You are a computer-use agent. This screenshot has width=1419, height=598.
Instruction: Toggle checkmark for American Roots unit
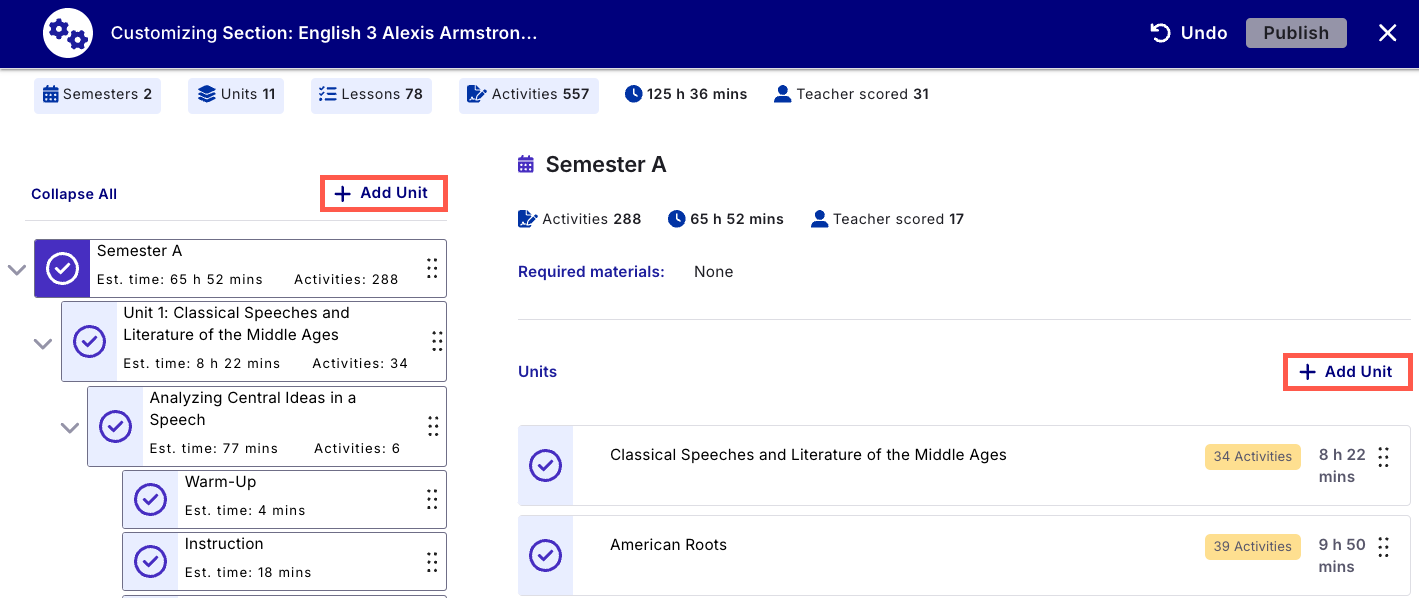545,555
